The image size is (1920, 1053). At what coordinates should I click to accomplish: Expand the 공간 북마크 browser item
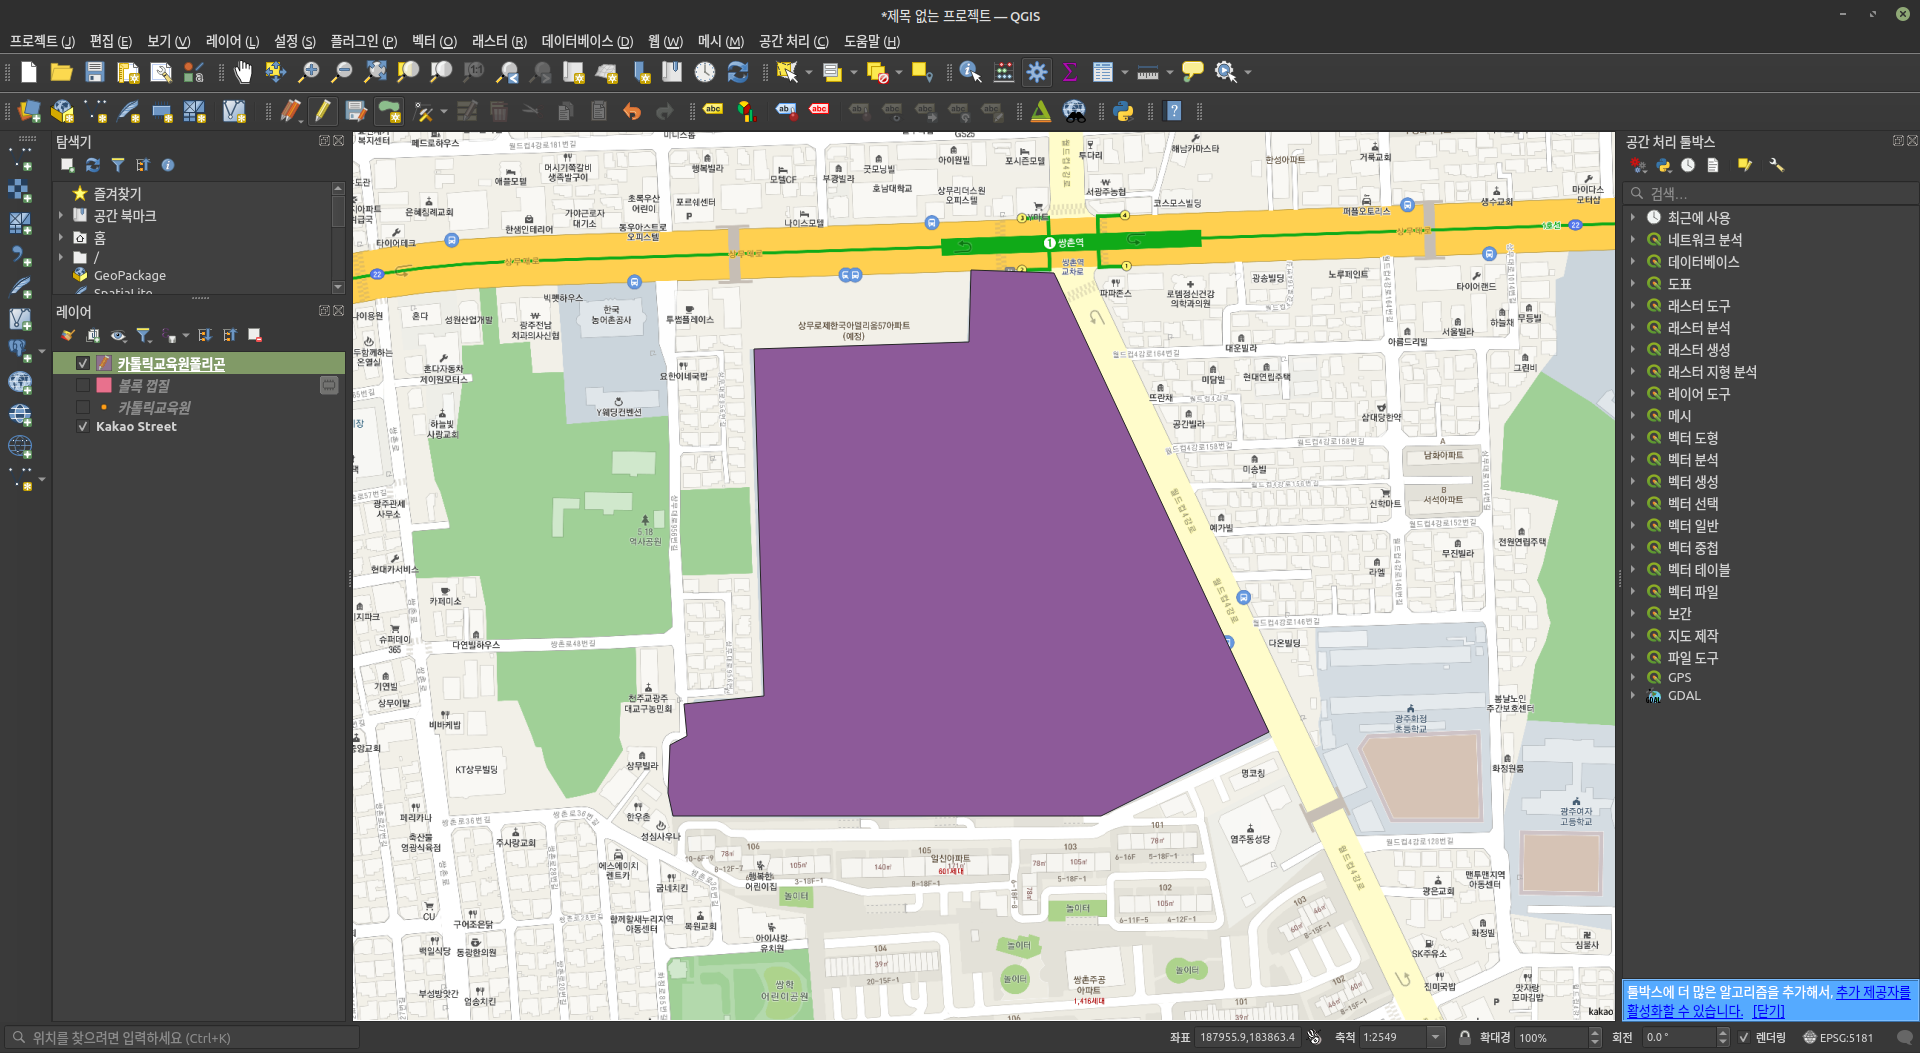coord(61,215)
